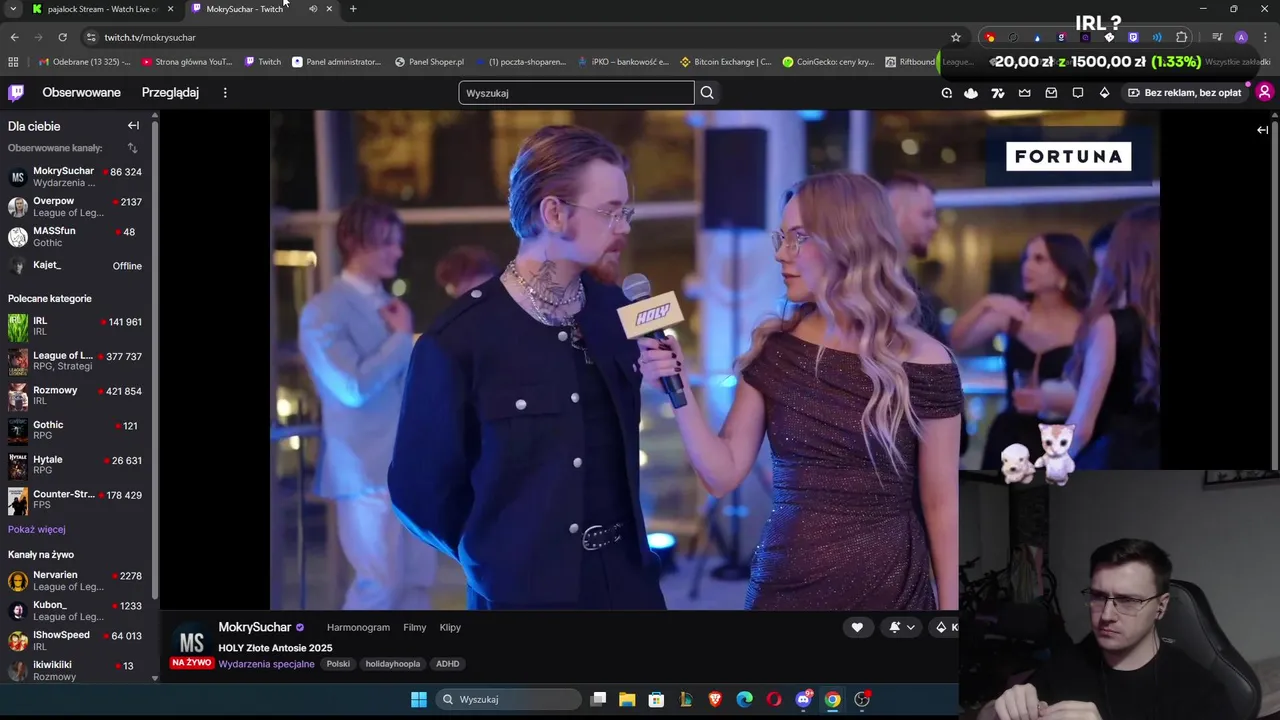Open the Twitch bookmark in bookmarks bar
Image resolution: width=1280 pixels, height=720 pixels.
click(263, 62)
